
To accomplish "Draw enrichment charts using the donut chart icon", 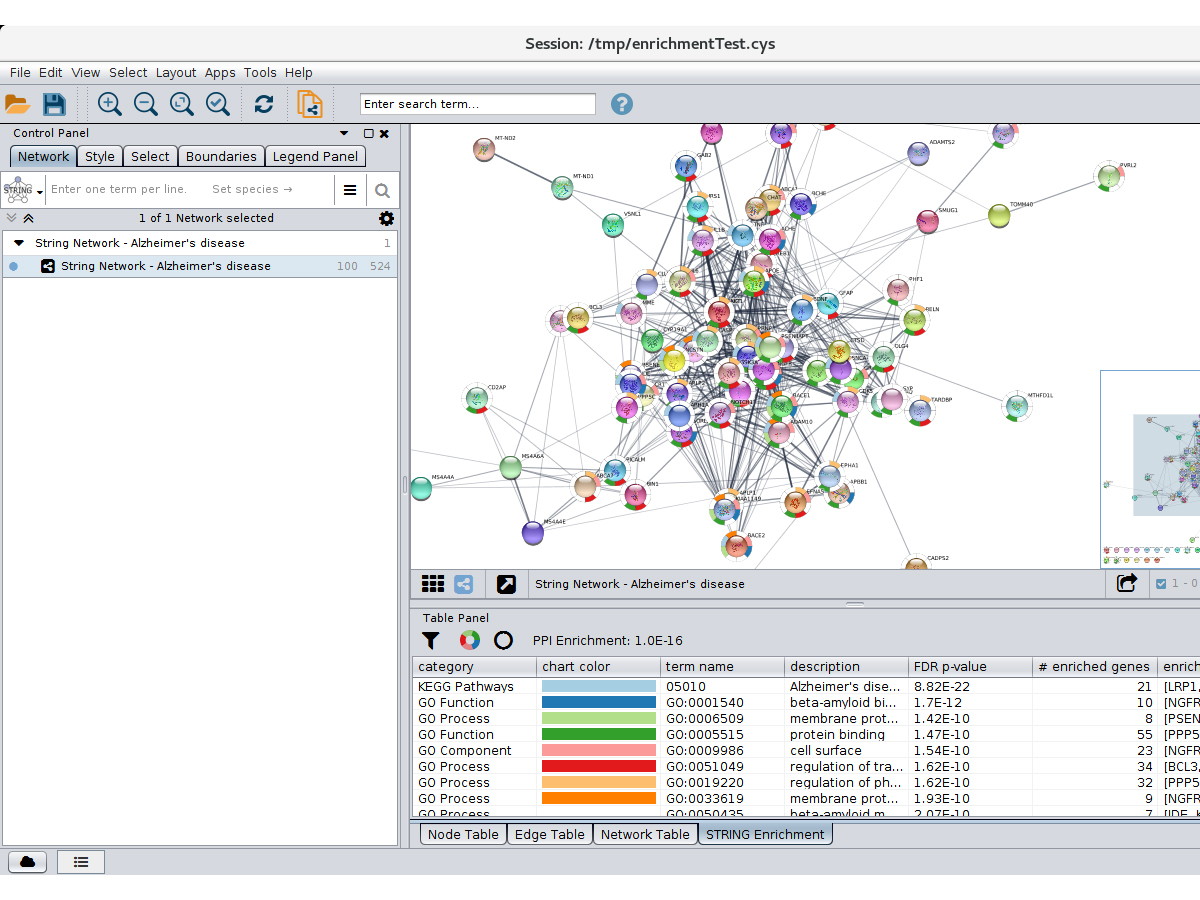I will (469, 640).
